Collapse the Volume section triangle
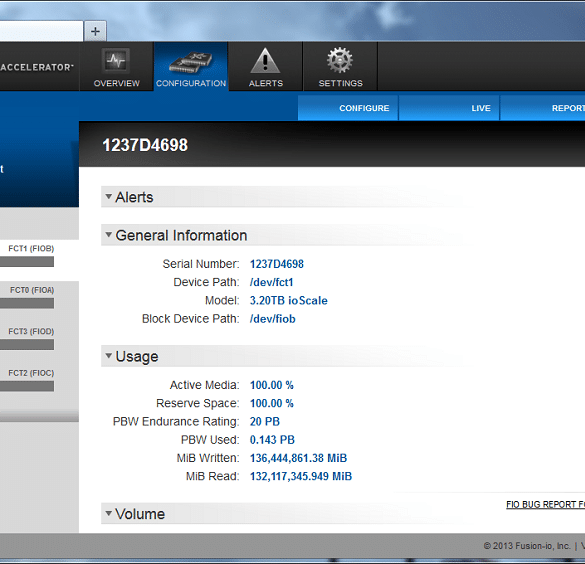 pyautogui.click(x=109, y=513)
